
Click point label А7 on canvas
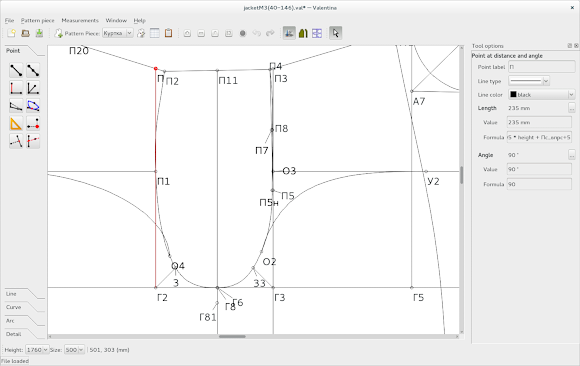pos(419,101)
